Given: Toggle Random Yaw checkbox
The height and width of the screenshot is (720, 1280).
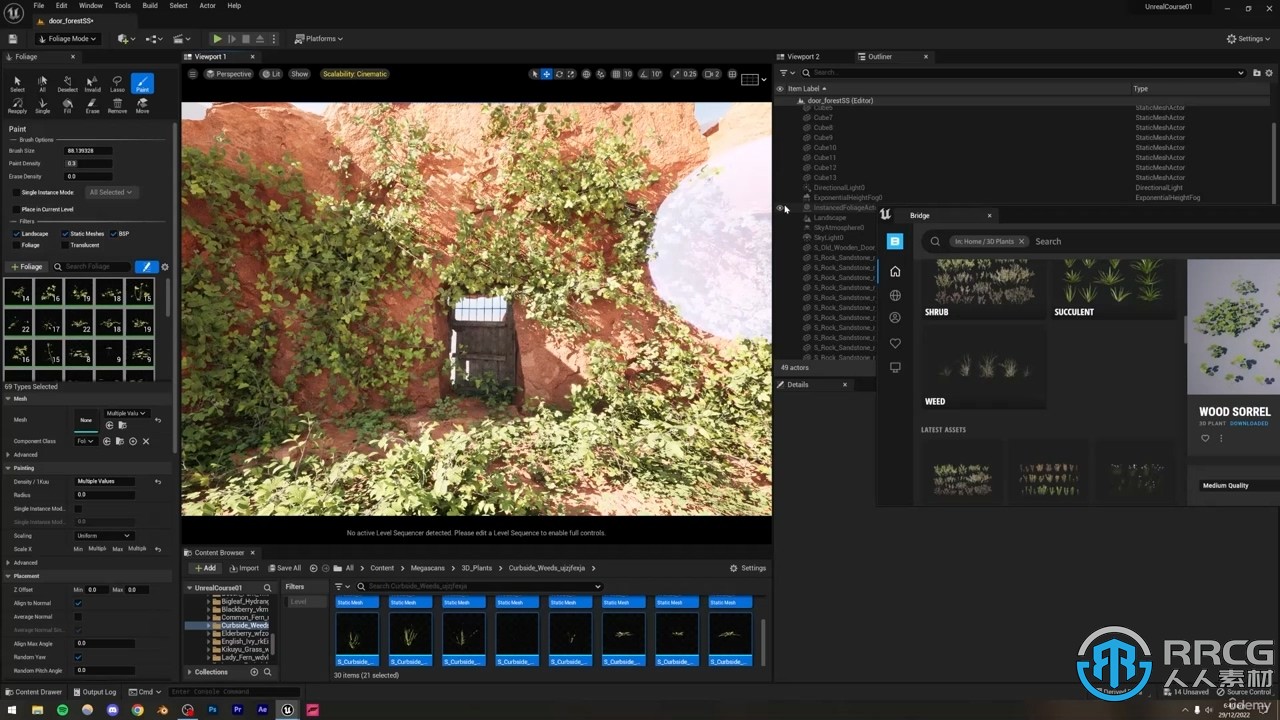Looking at the screenshot, I should pyautogui.click(x=78, y=657).
